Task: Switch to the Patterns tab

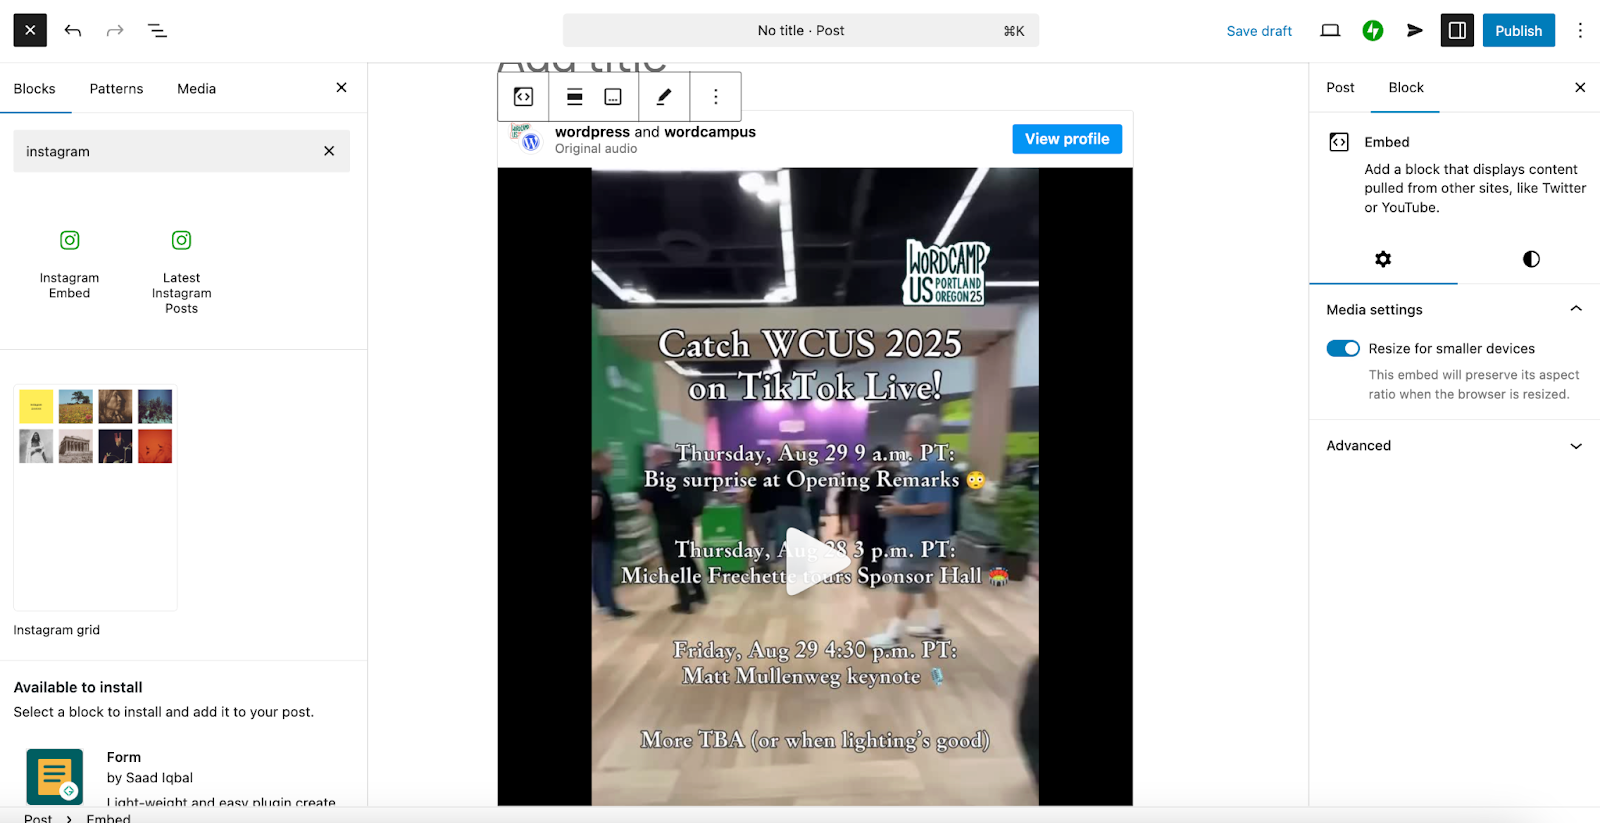Action: coord(116,89)
